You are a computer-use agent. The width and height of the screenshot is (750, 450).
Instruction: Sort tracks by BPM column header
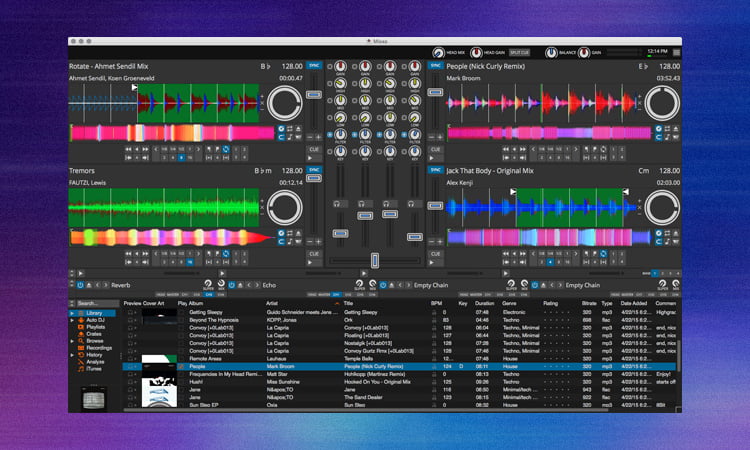pyautogui.click(x=435, y=302)
